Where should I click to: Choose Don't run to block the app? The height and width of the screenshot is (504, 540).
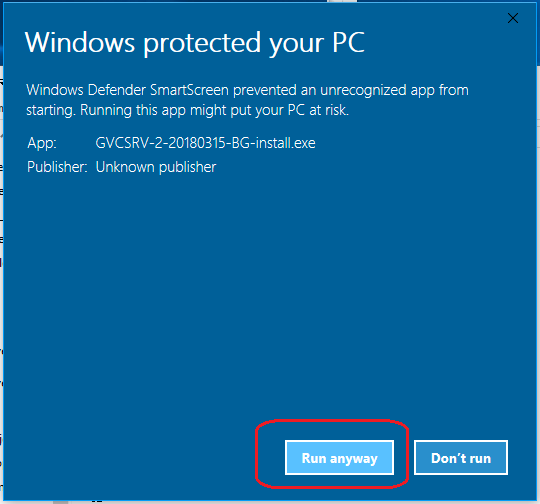coord(461,457)
